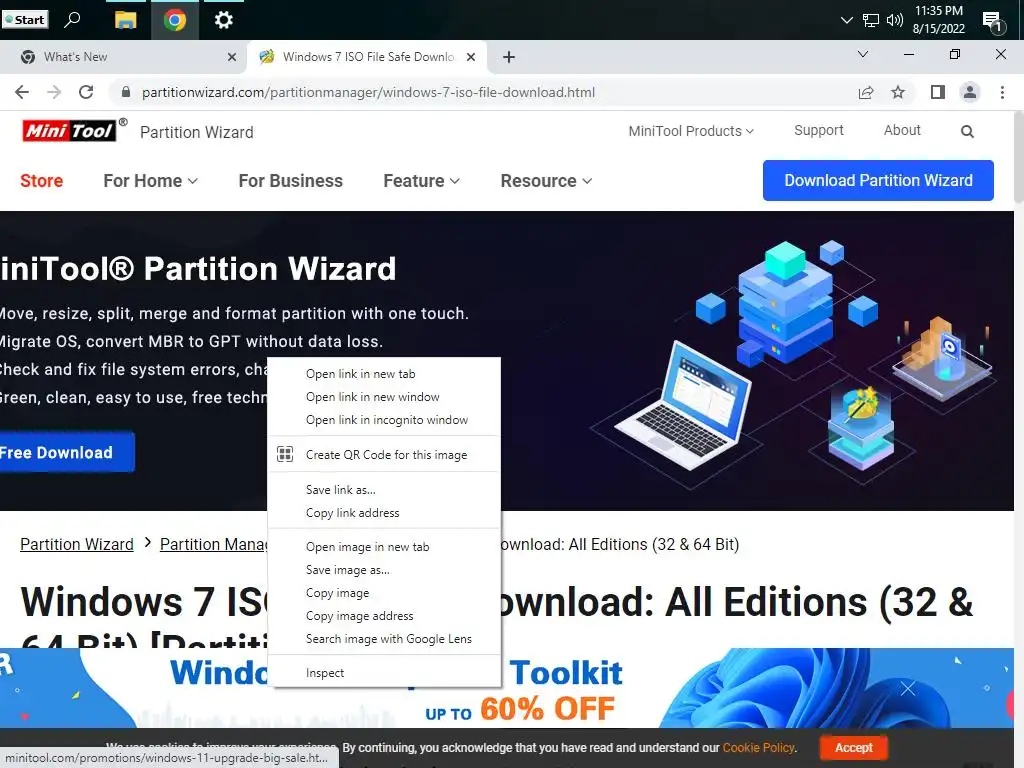Open Settings gear on taskbar

[x=223, y=20]
